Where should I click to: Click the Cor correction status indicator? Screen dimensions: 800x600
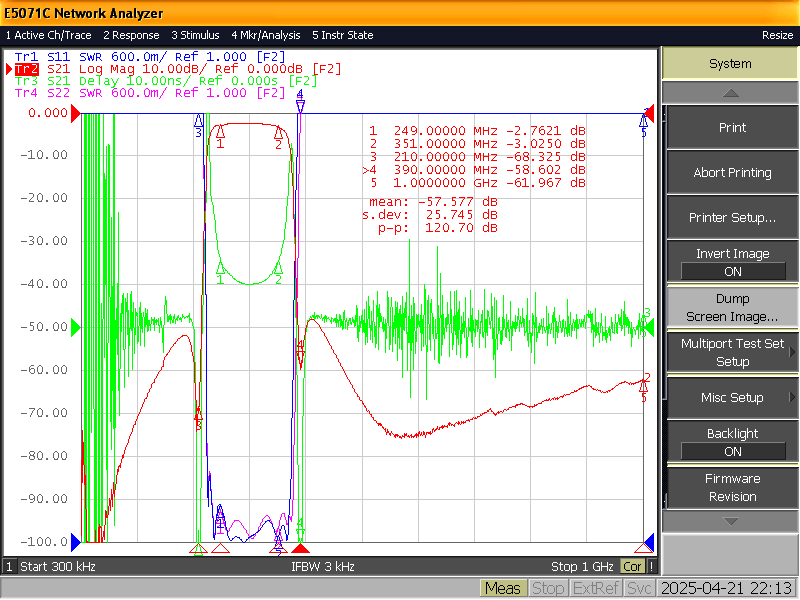tap(633, 567)
